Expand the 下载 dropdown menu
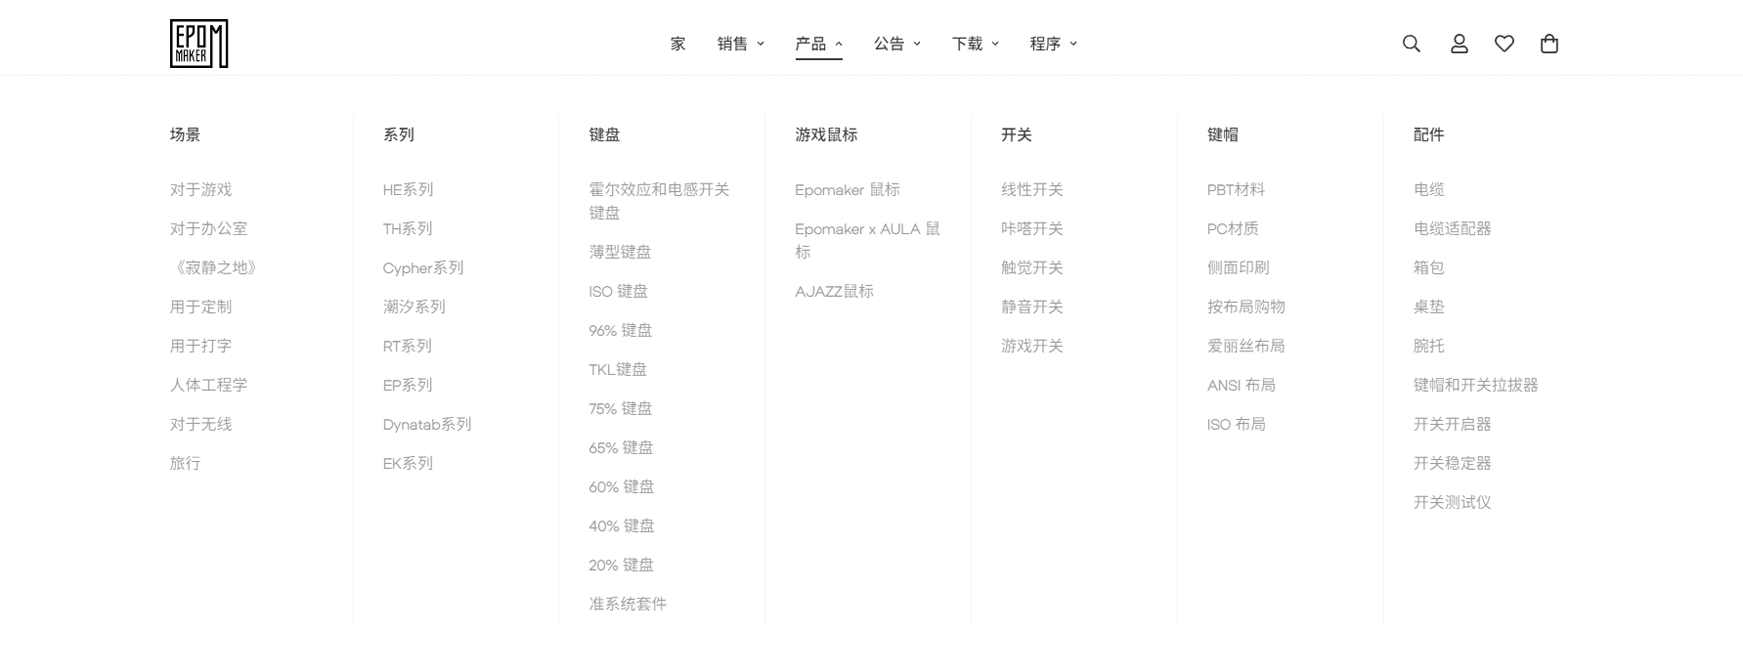The width and height of the screenshot is (1743, 658). click(975, 44)
